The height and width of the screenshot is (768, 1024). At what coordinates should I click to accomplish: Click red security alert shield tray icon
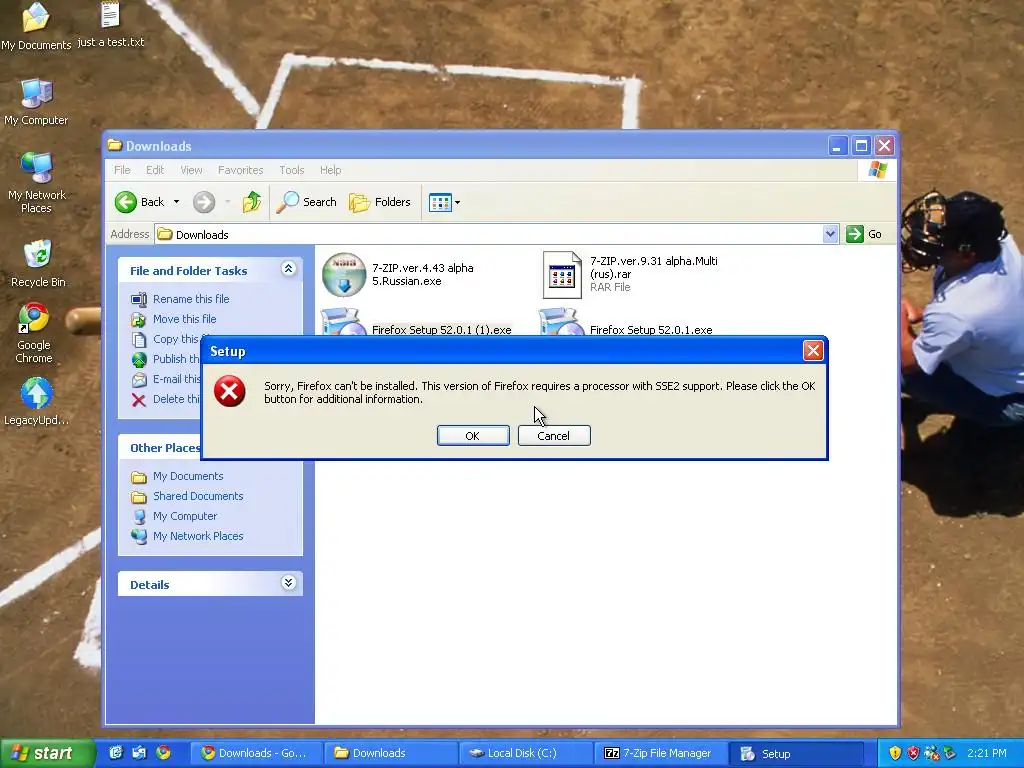point(913,753)
